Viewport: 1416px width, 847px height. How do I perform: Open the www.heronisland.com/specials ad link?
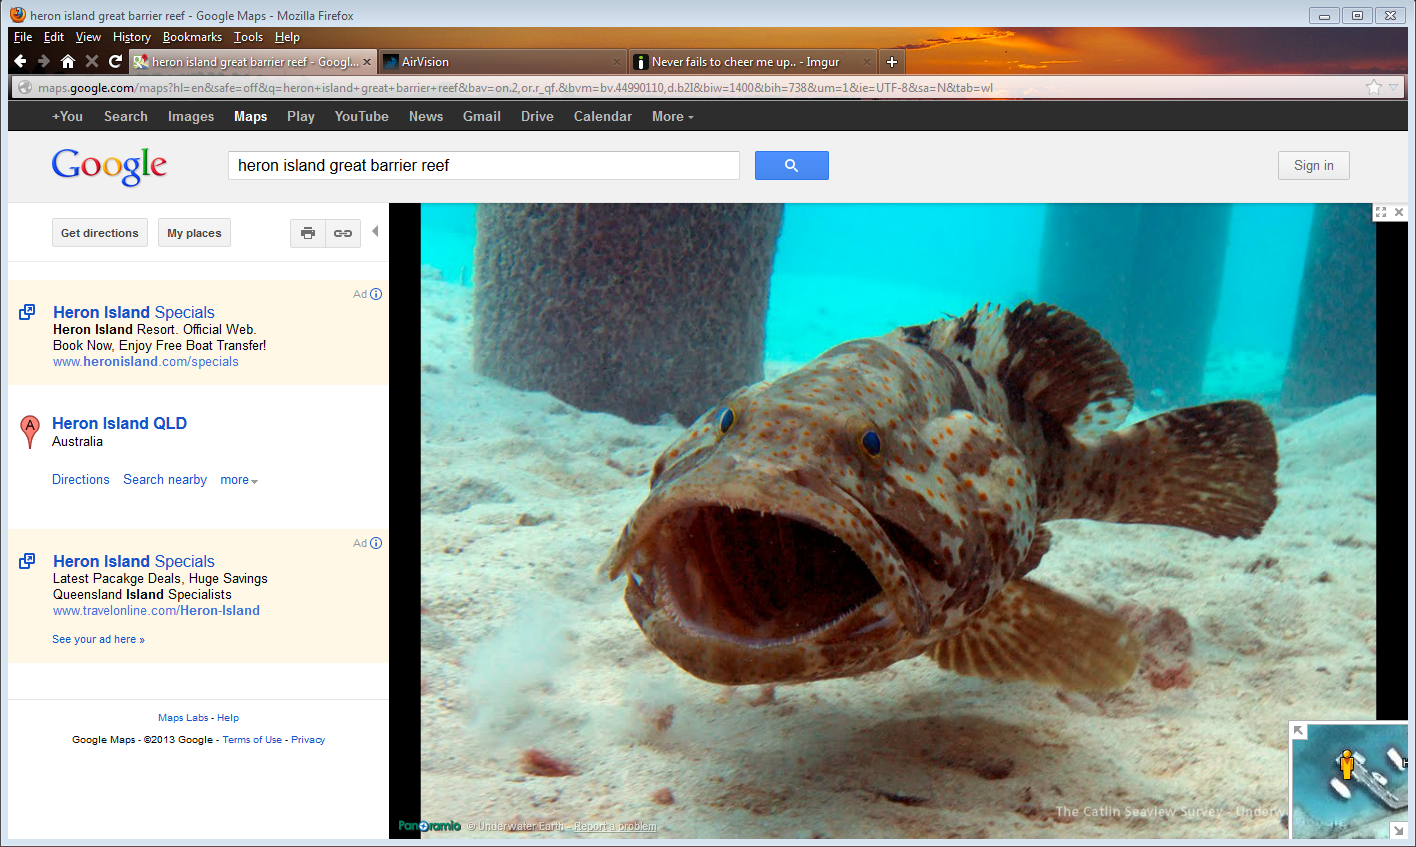(x=146, y=362)
